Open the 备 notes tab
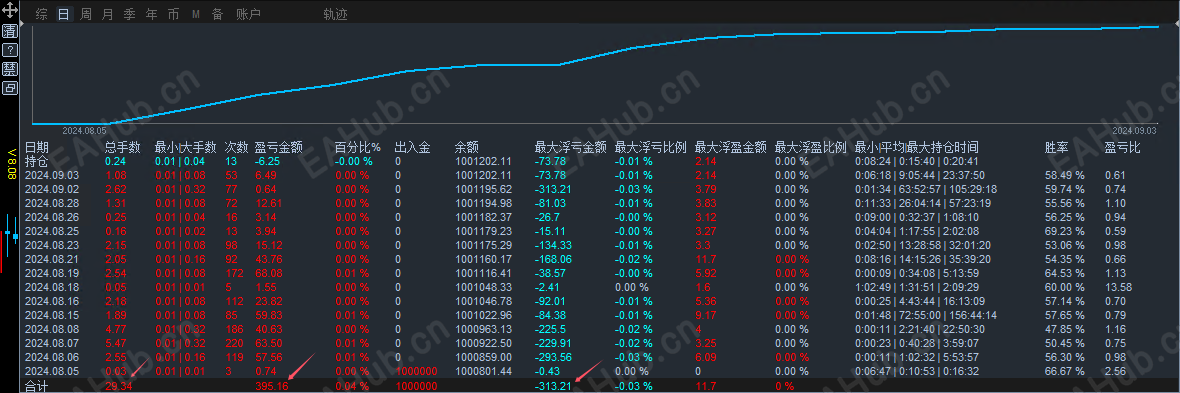The width and height of the screenshot is (1180, 393). coord(217,14)
